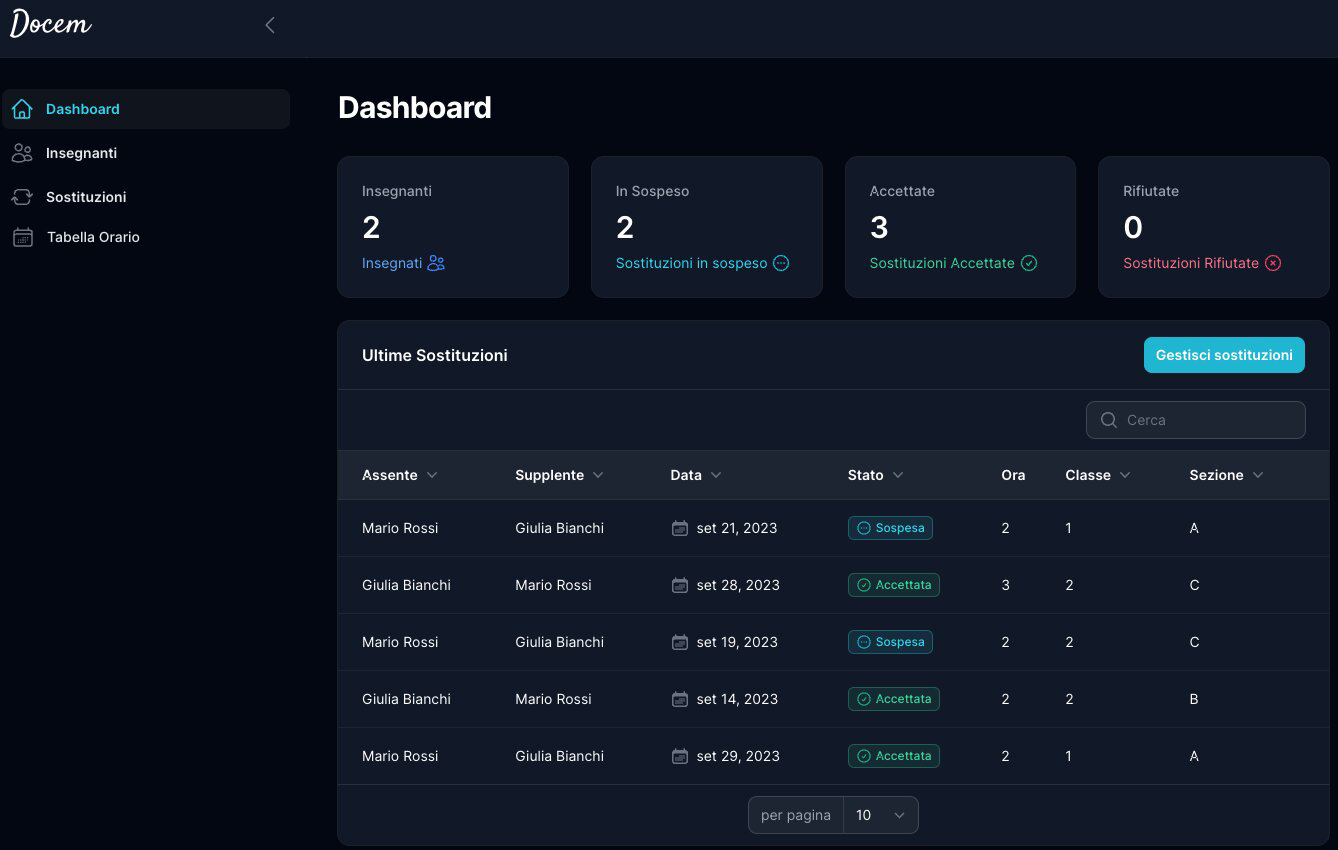Click the calendar icon next to set 21, 2023
1338x850 pixels.
[680, 528]
